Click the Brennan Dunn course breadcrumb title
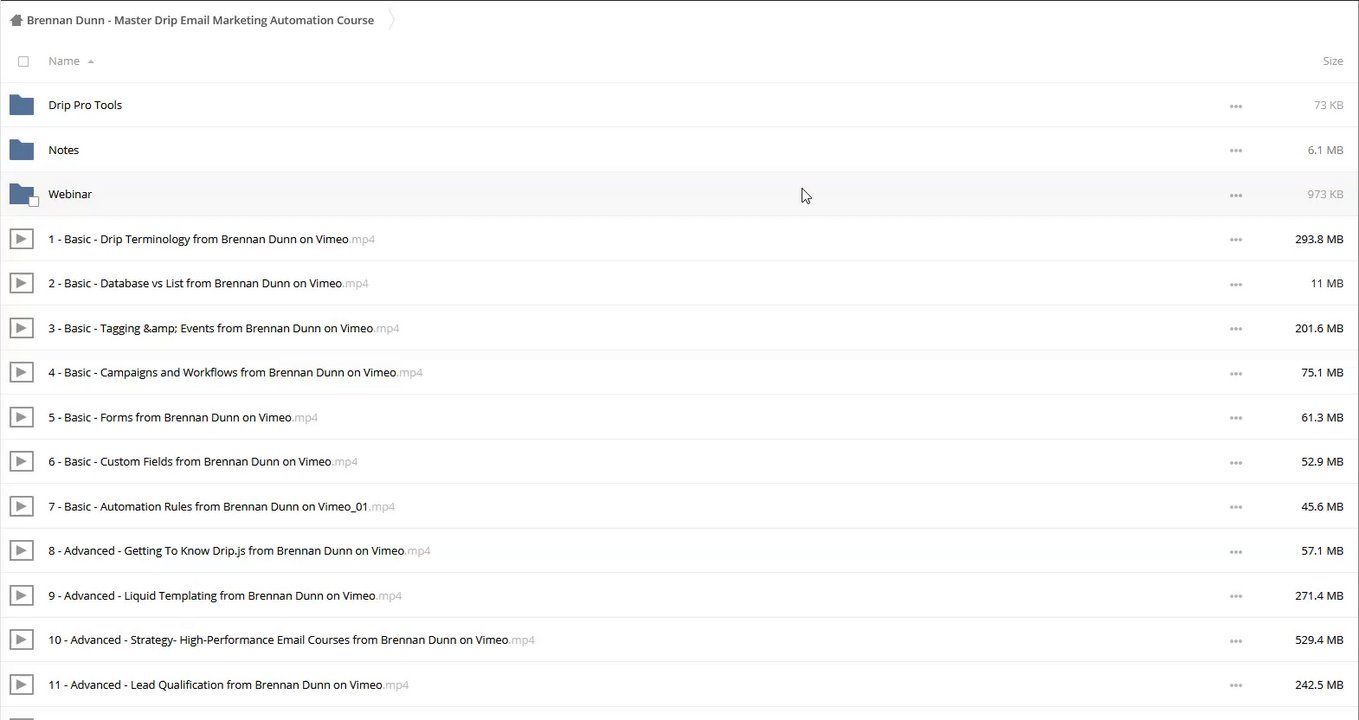The height and width of the screenshot is (720, 1359). click(200, 20)
